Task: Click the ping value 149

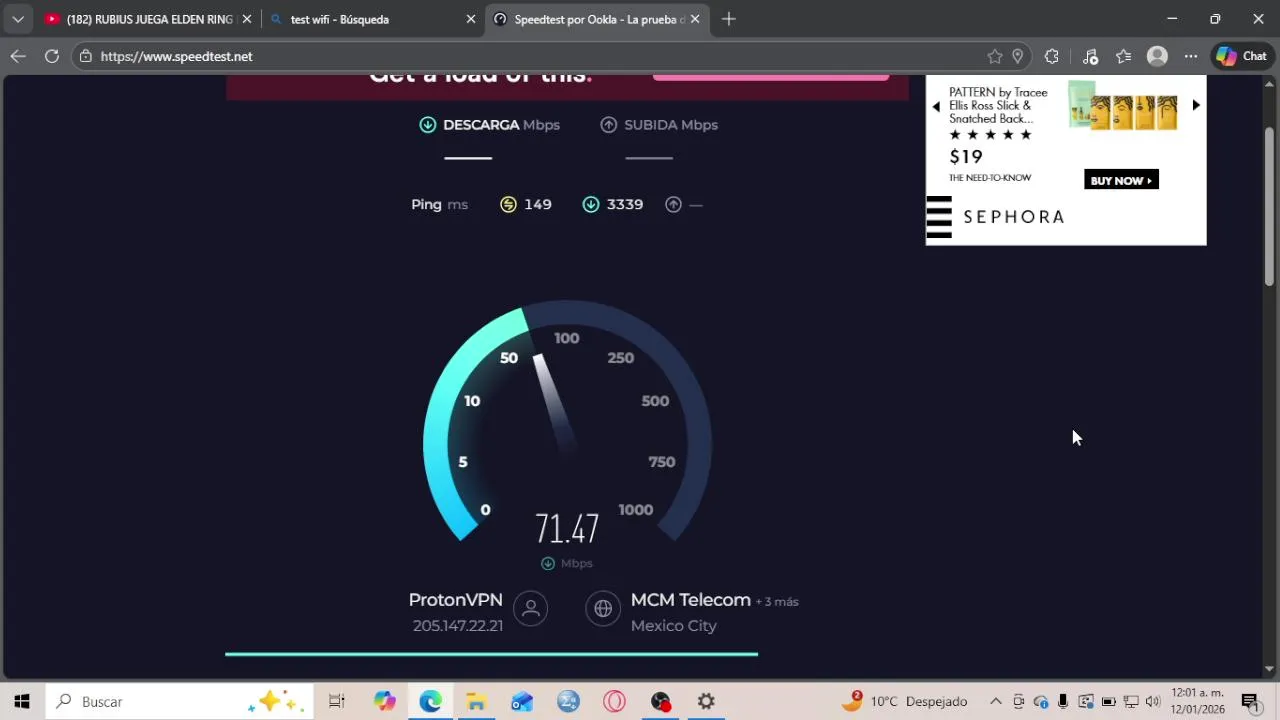Action: coord(538,204)
